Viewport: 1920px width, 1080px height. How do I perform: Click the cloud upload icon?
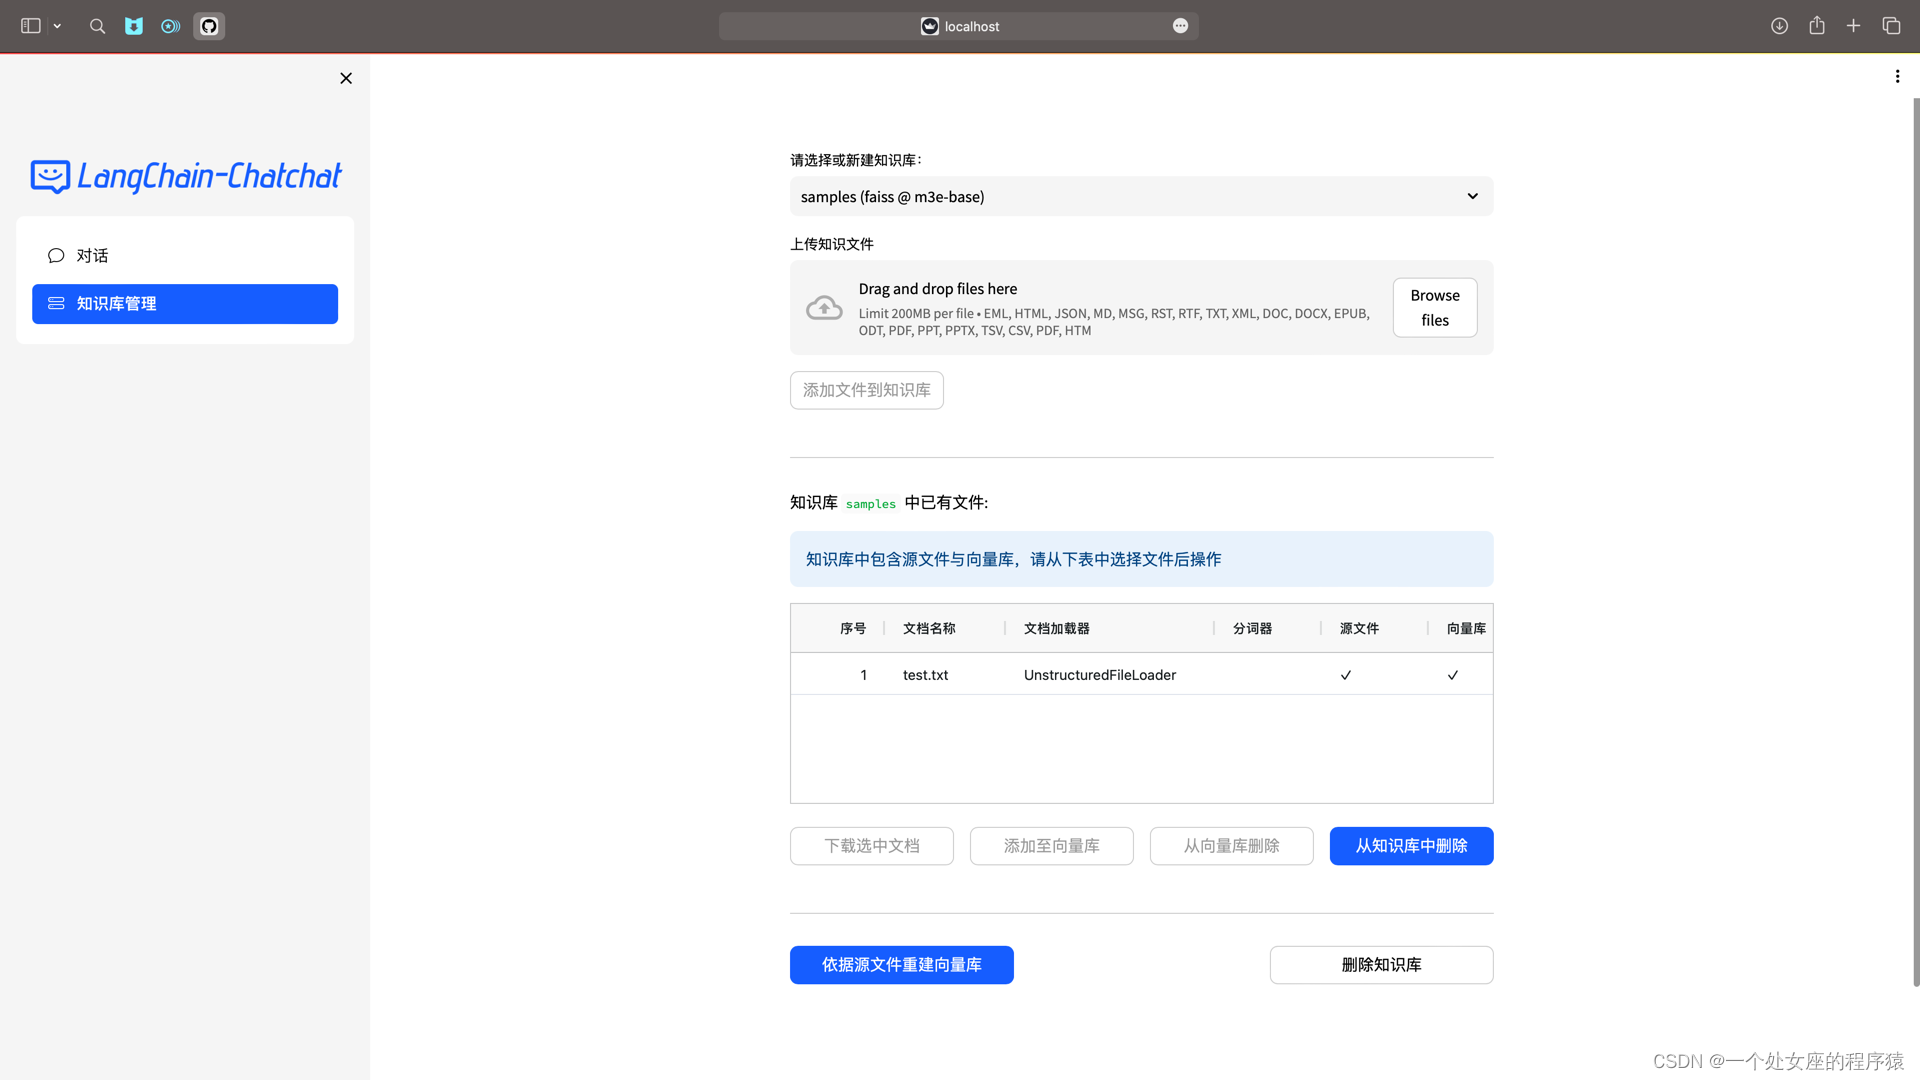point(824,308)
